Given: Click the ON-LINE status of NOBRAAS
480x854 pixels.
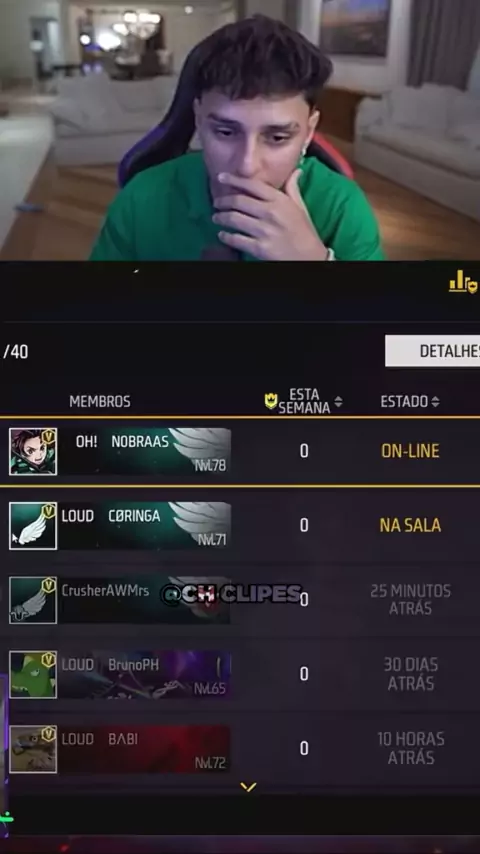Looking at the screenshot, I should point(410,451).
